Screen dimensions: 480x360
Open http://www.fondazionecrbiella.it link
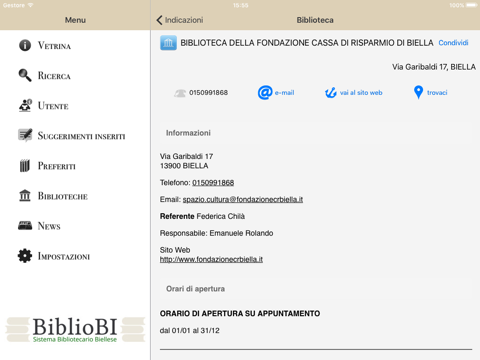click(x=211, y=259)
